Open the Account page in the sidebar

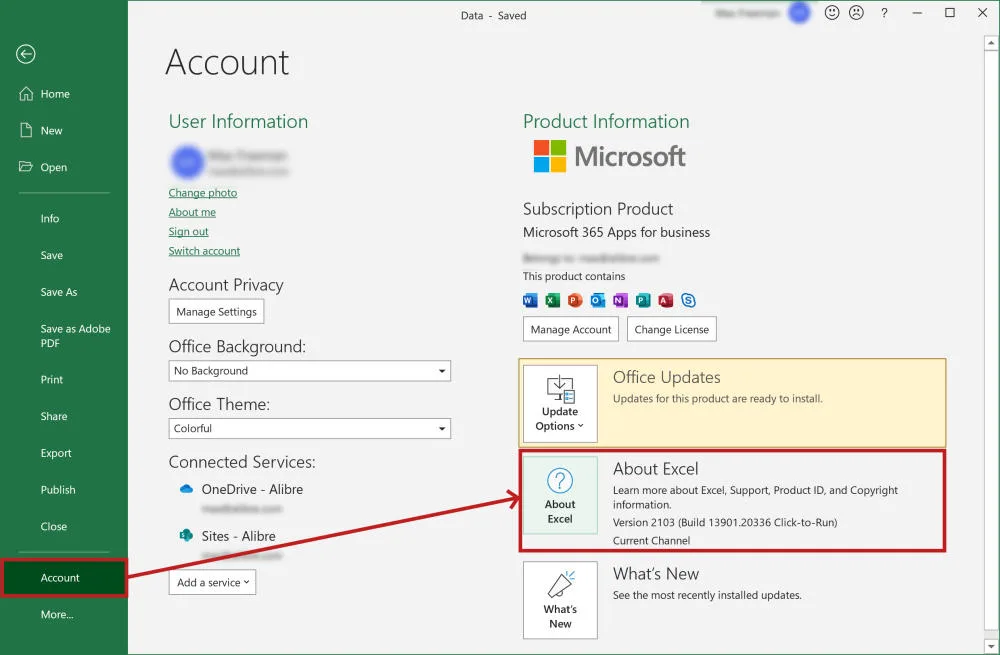pyautogui.click(x=64, y=578)
